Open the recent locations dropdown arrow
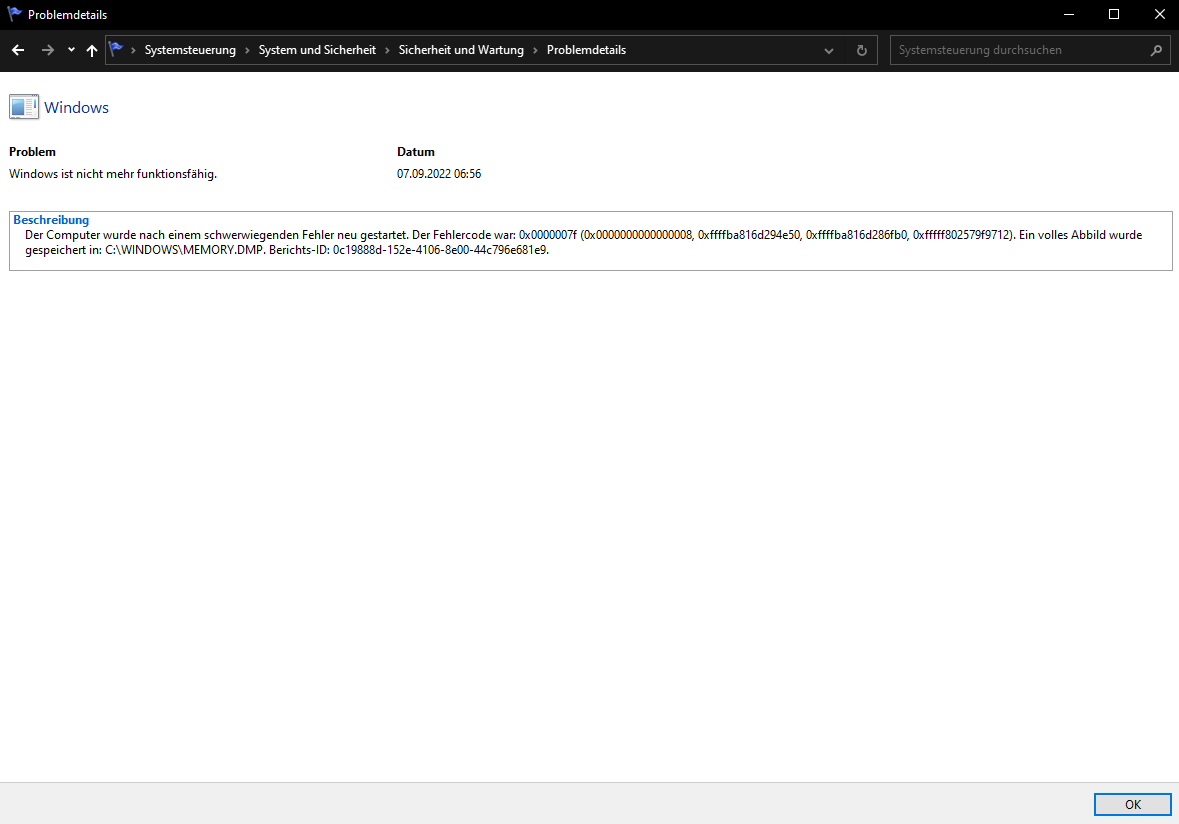Viewport: 1179px width, 824px height. pyautogui.click(x=71, y=50)
